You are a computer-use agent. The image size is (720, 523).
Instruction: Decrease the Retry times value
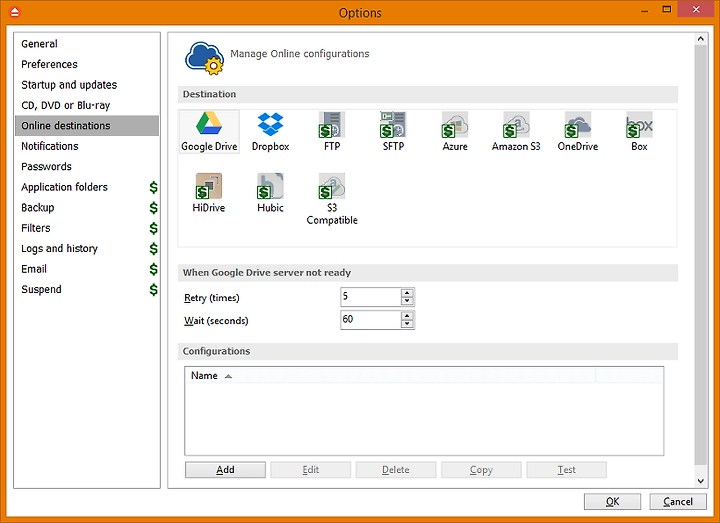tap(407, 301)
